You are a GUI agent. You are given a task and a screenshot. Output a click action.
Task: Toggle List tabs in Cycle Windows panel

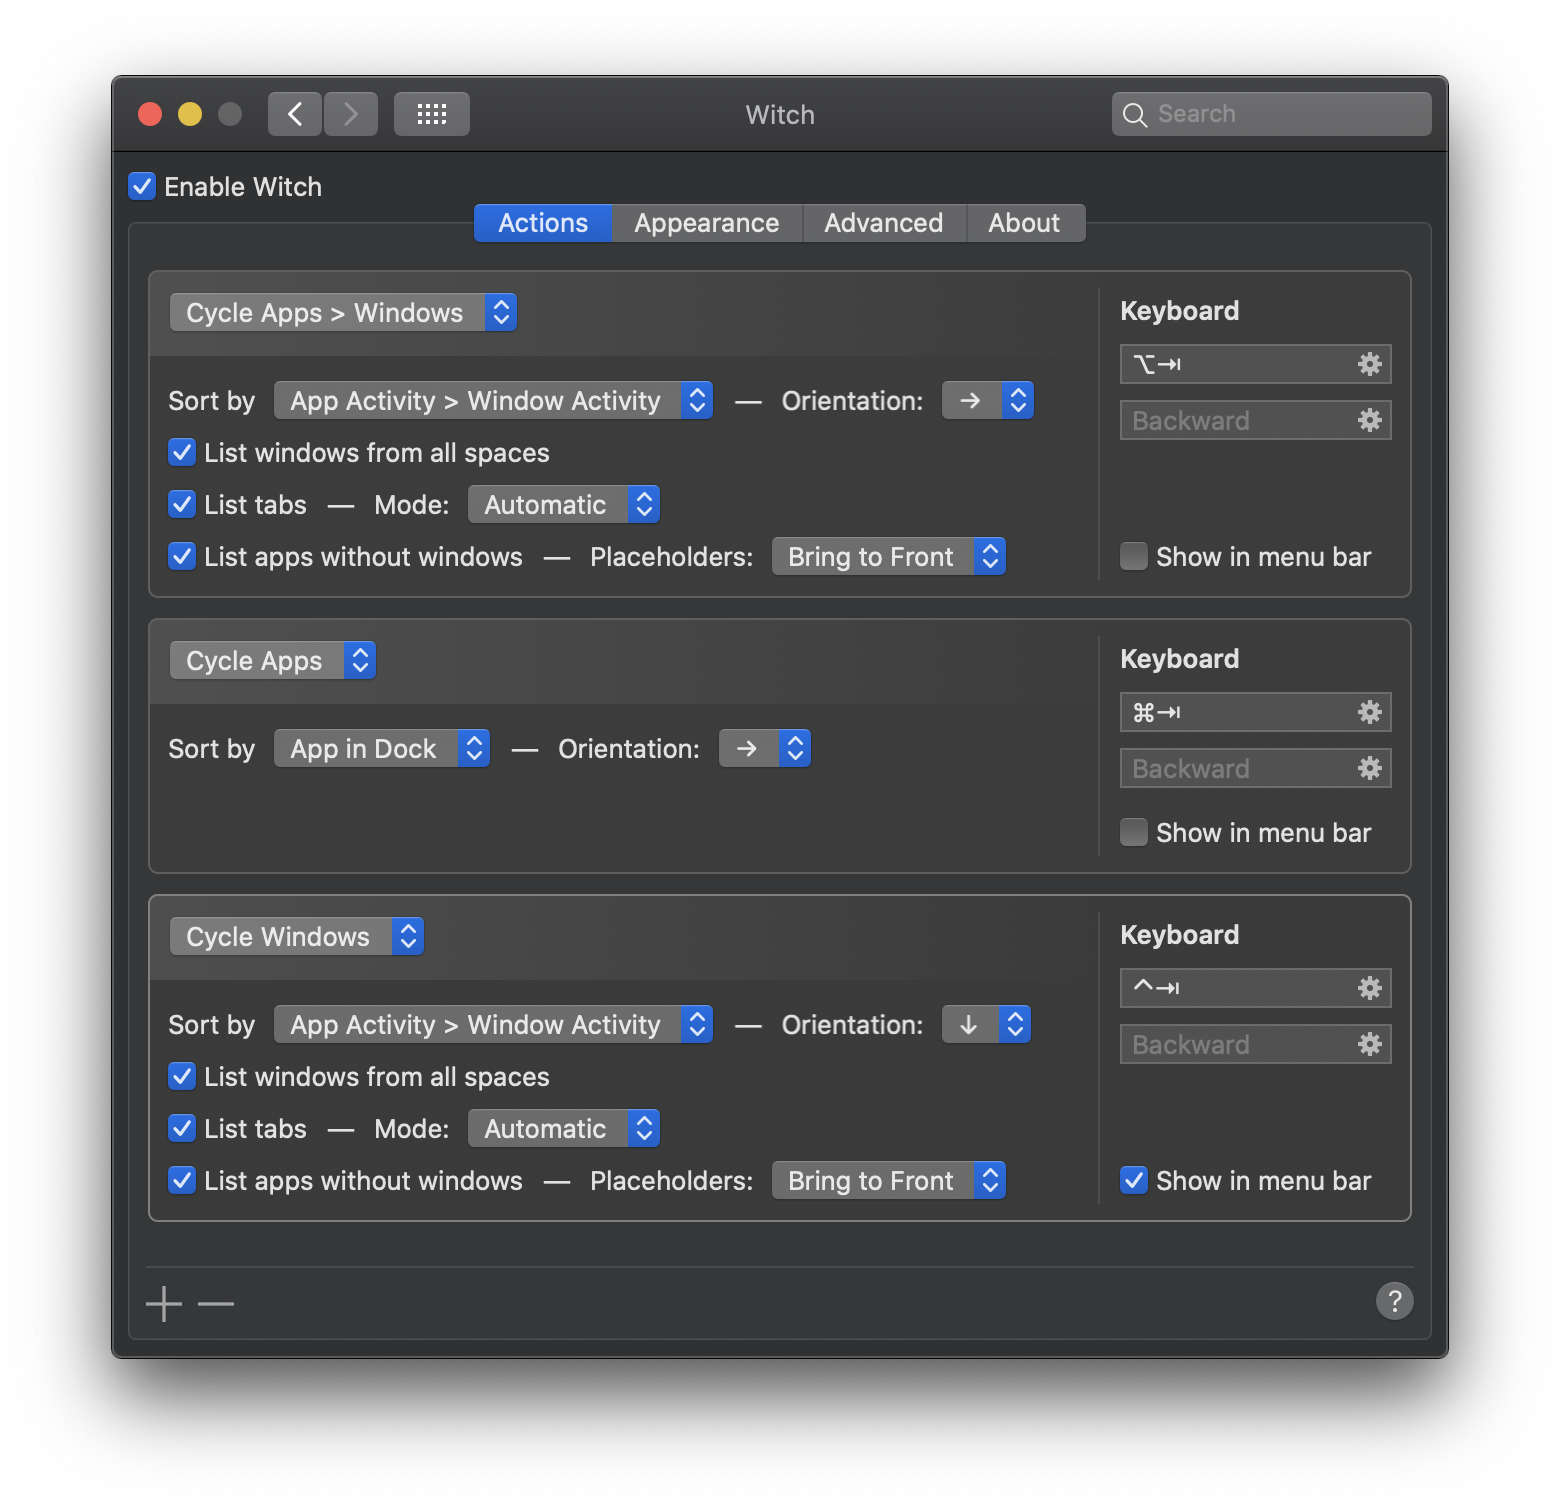point(182,1128)
